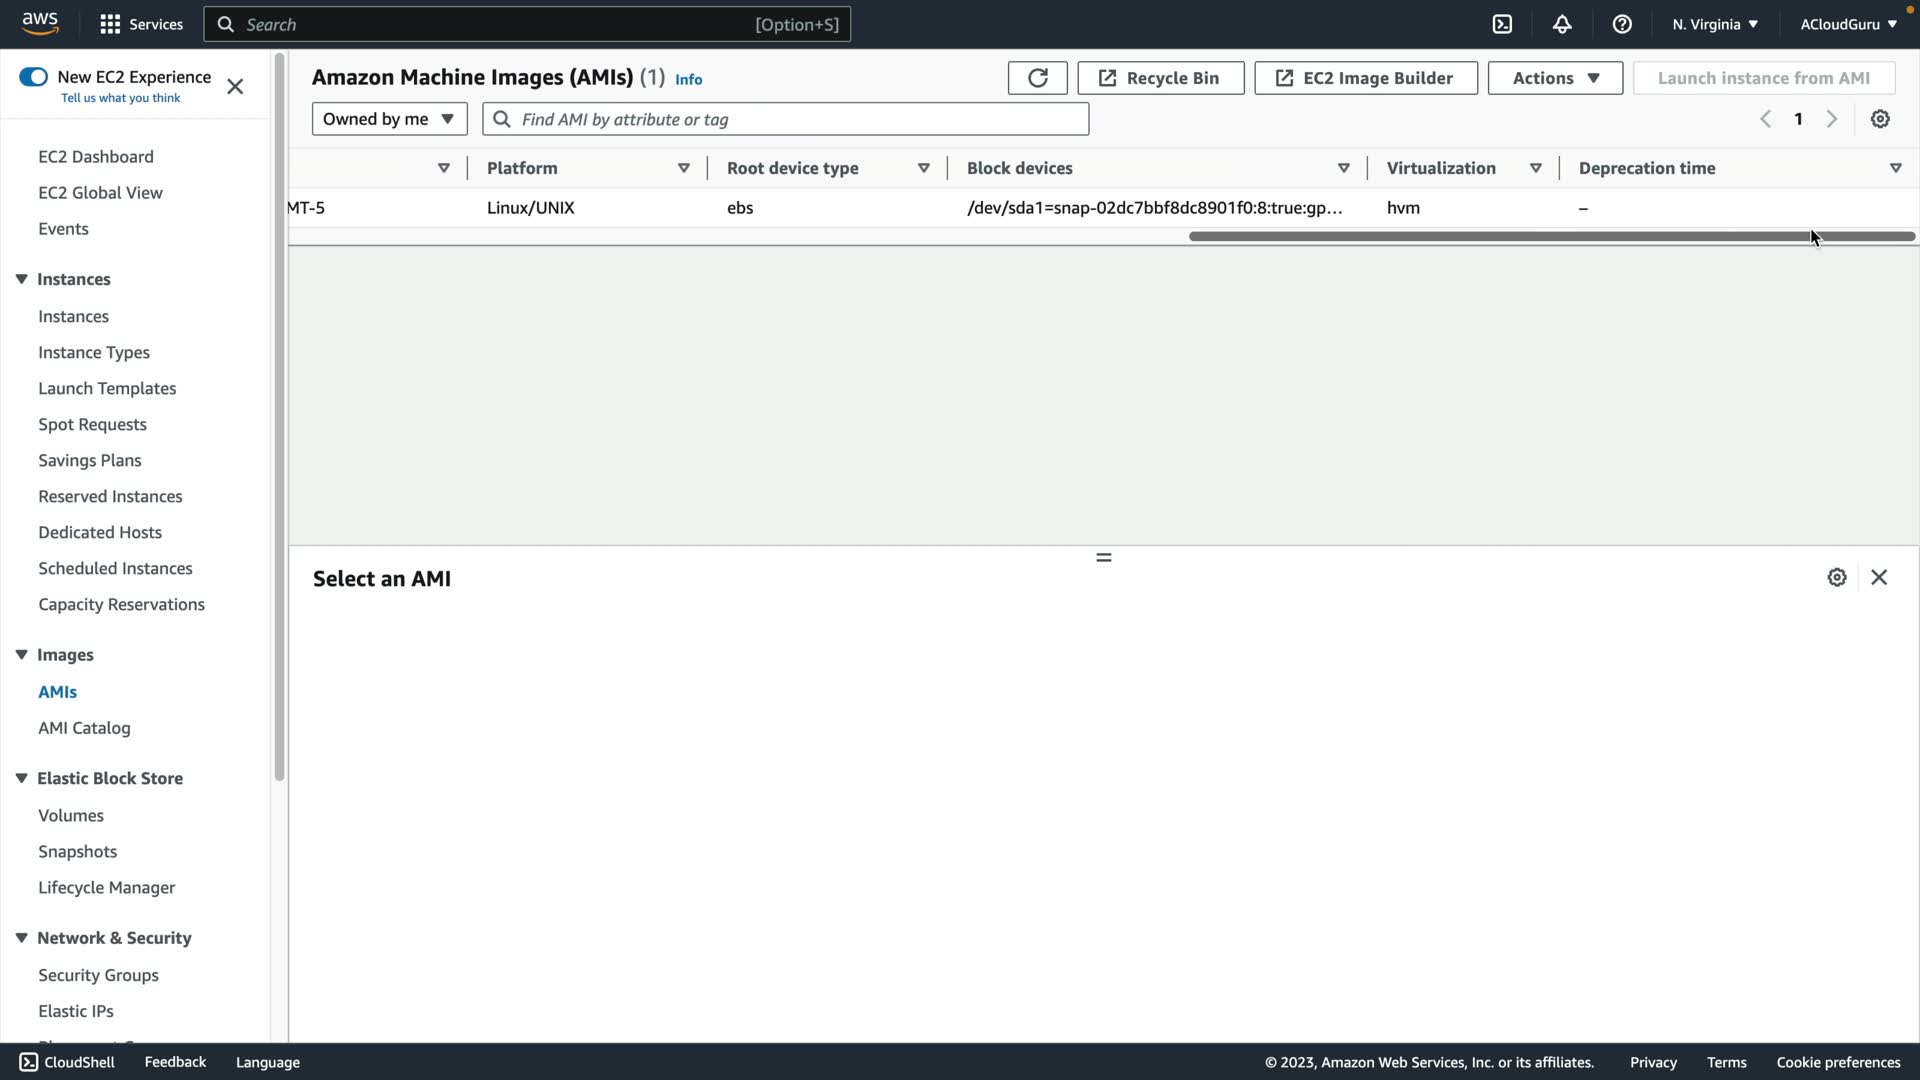Collapse the Instances sidebar section
This screenshot has width=1920, height=1080.
[x=21, y=279]
